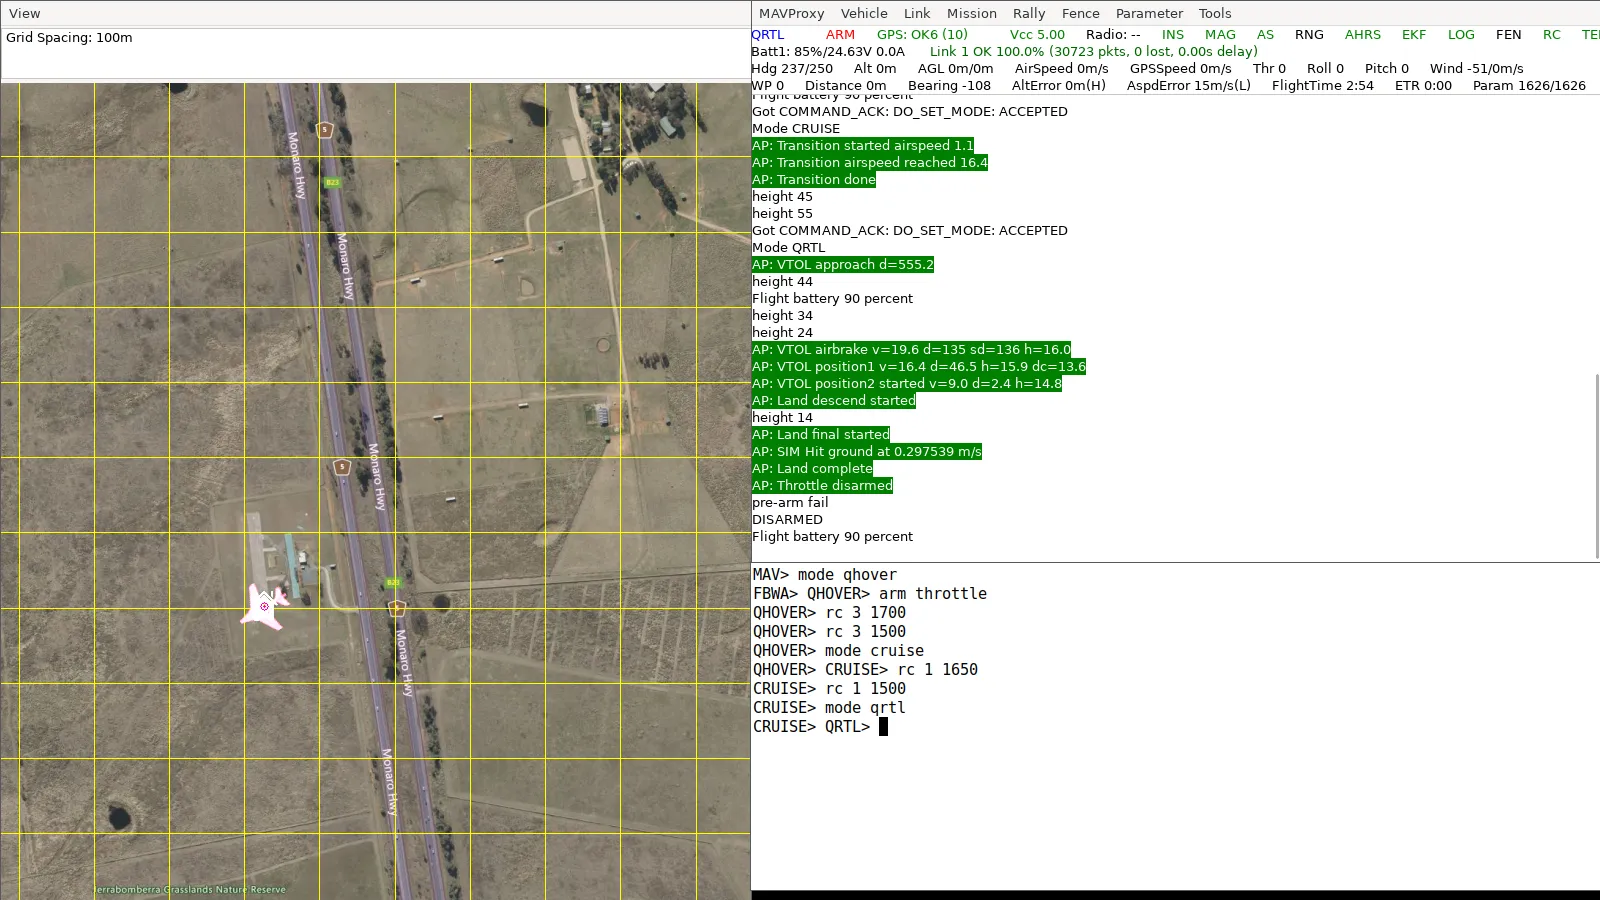
Task: Click the 'AP: Land final started' message
Action: point(821,434)
